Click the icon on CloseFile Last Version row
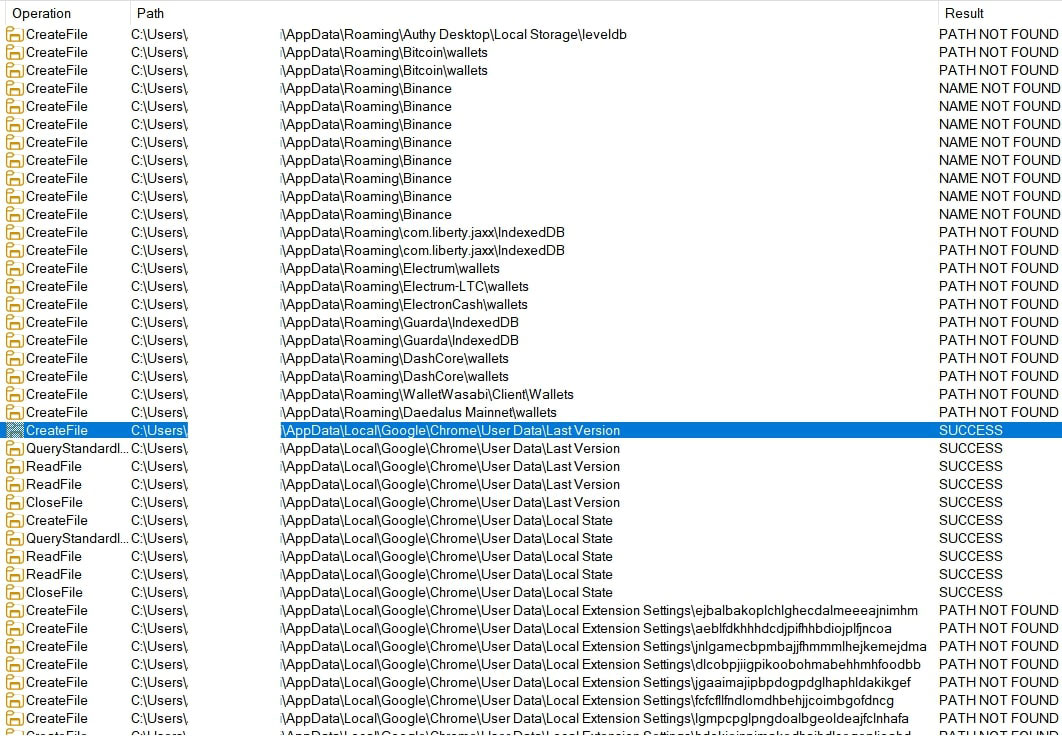 point(15,502)
